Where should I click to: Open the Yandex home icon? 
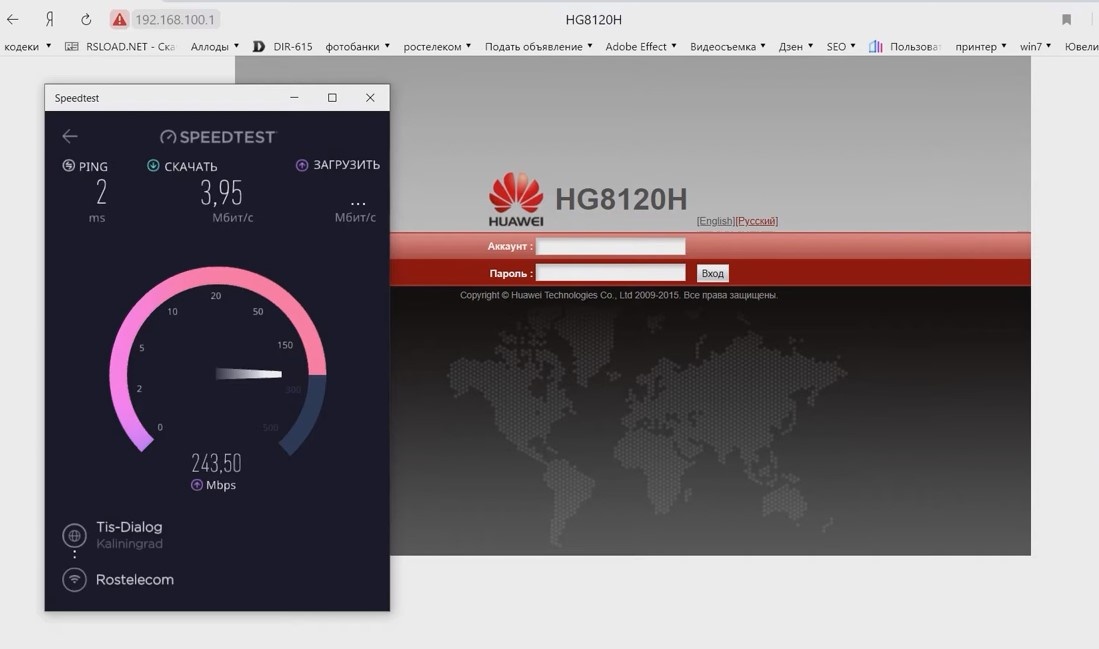click(50, 20)
